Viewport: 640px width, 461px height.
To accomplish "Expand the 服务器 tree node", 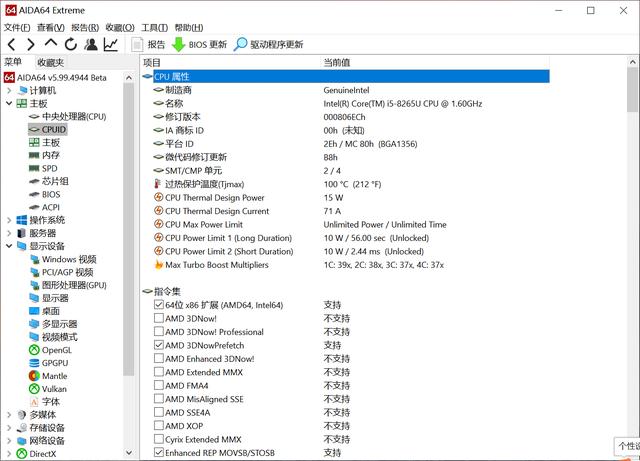I will 9,233.
